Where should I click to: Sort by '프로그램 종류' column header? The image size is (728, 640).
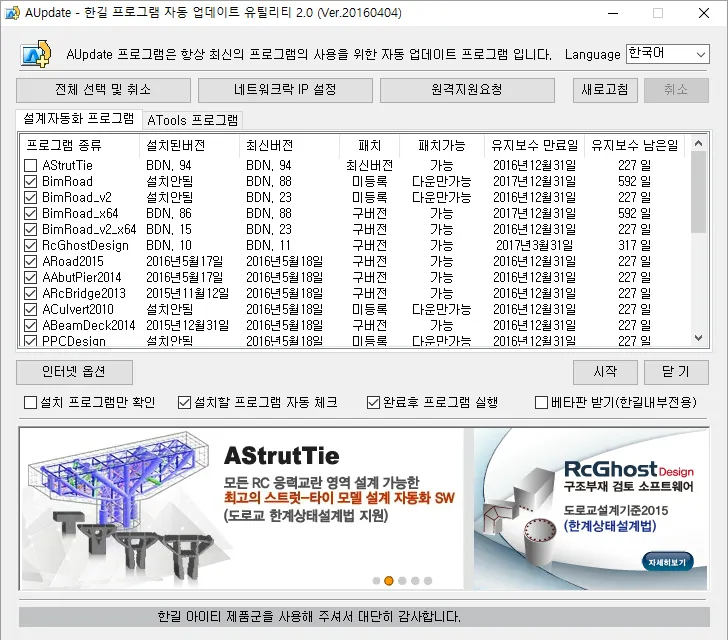pos(79,145)
